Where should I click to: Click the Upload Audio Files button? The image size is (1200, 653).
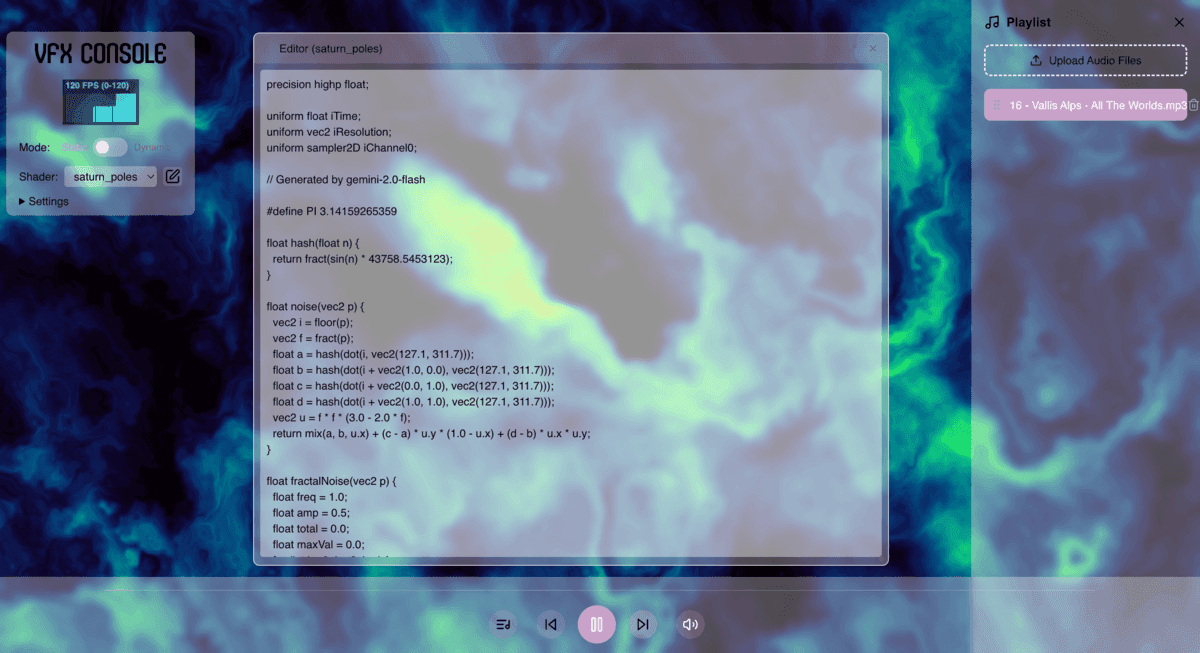pyautogui.click(x=1085, y=60)
